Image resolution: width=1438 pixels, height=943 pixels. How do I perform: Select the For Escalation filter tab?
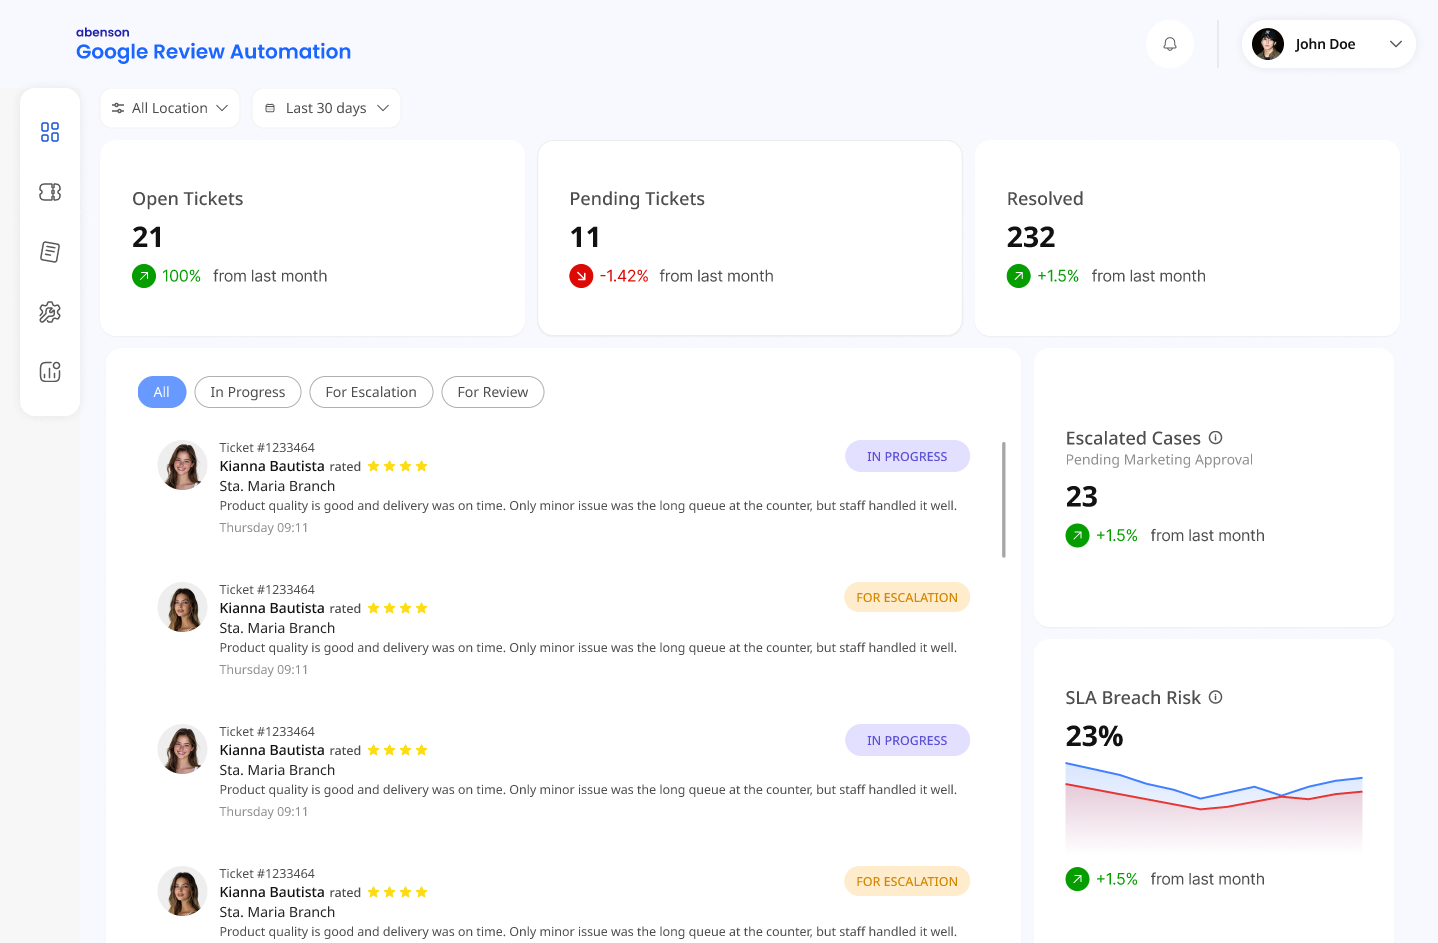[371, 392]
